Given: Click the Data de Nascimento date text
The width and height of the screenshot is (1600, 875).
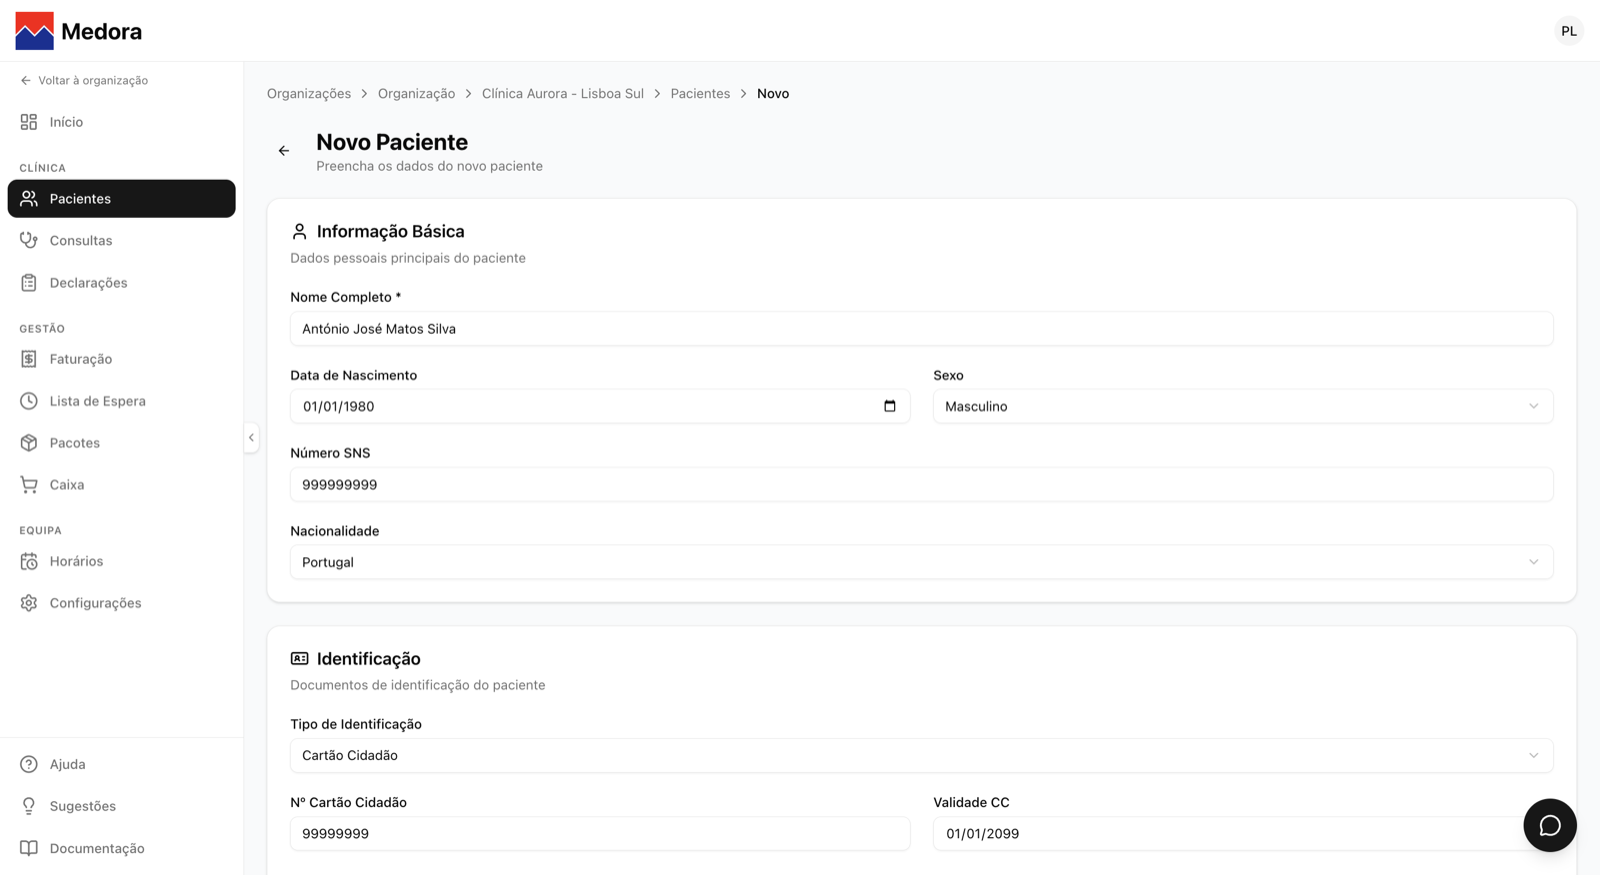Looking at the screenshot, I should pyautogui.click(x=338, y=407).
